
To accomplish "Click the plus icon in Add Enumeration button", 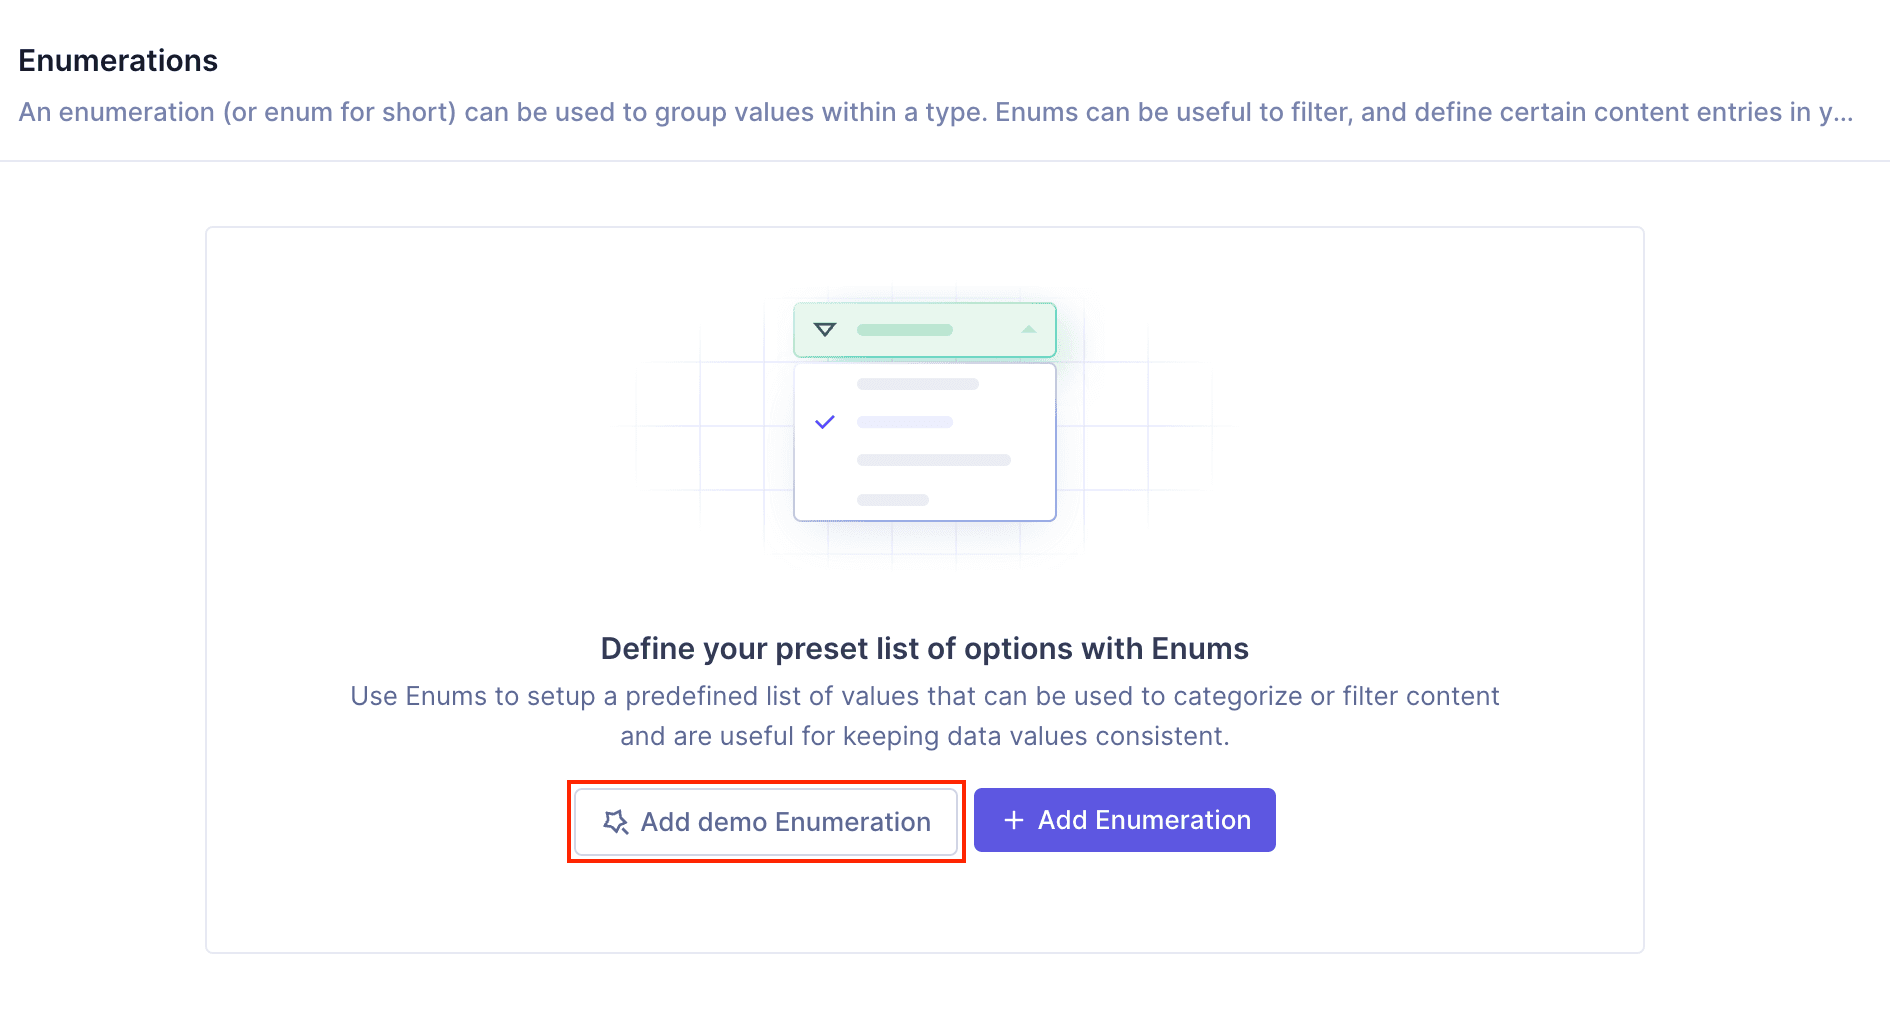I will pos(1014,820).
